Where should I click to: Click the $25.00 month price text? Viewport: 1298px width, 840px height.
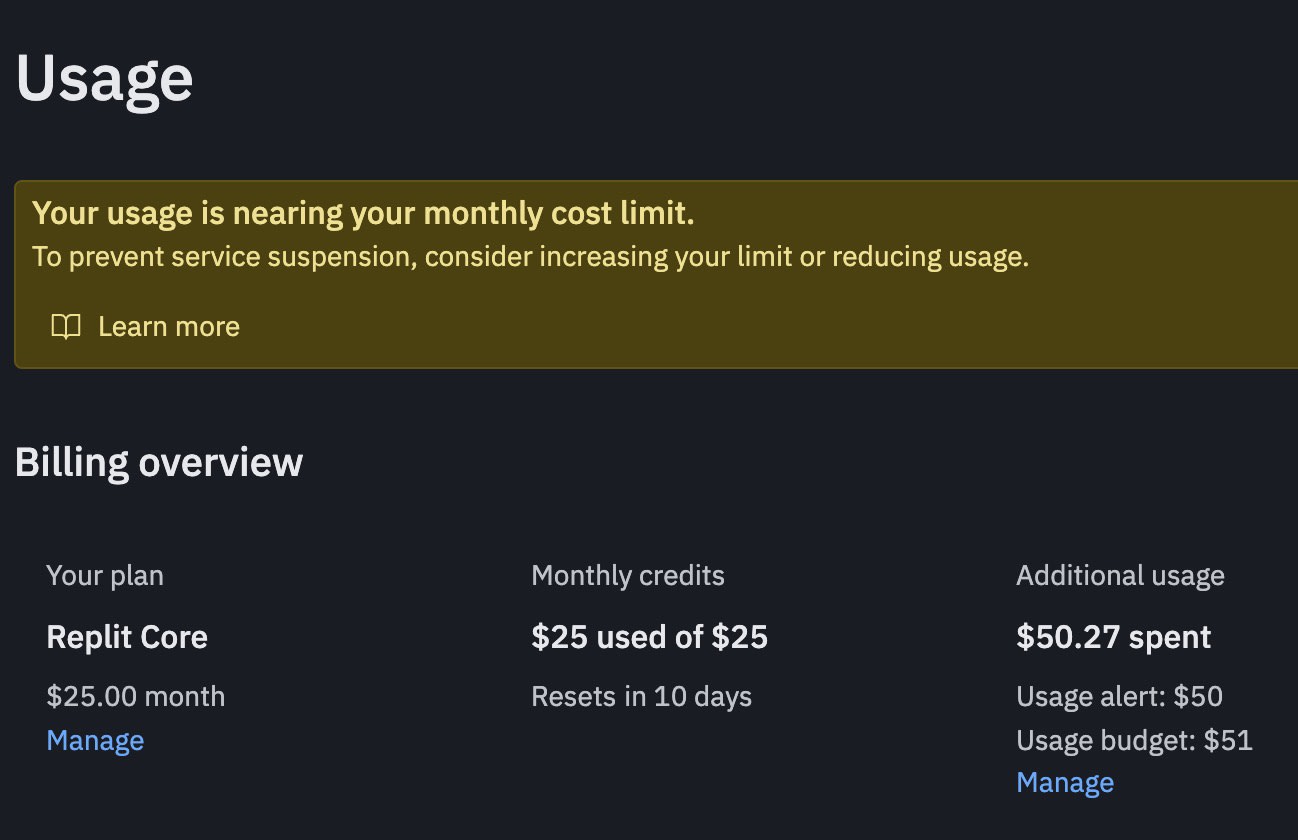coord(135,696)
